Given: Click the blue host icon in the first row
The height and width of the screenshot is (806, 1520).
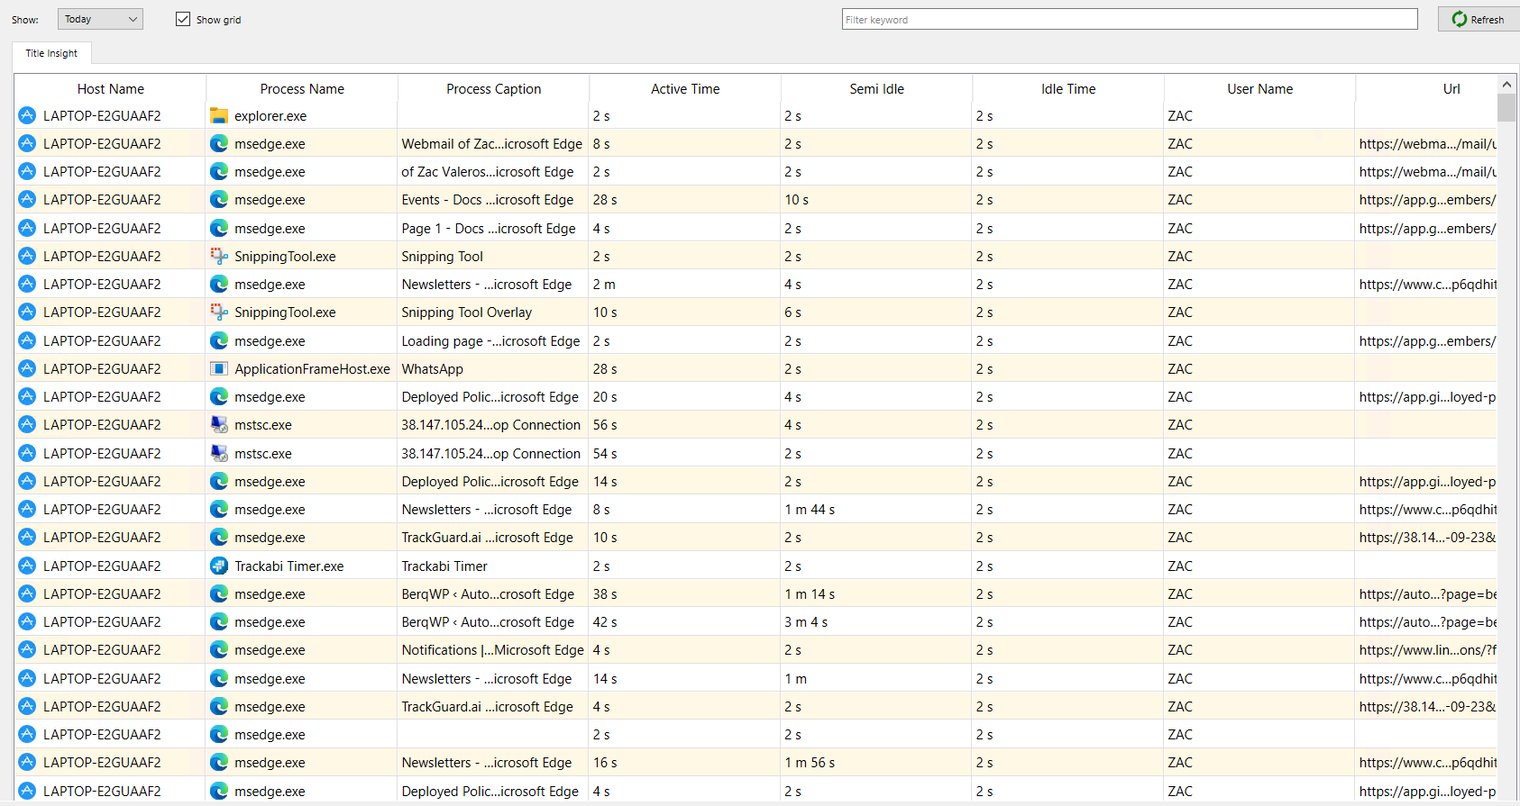Looking at the screenshot, I should coord(27,116).
